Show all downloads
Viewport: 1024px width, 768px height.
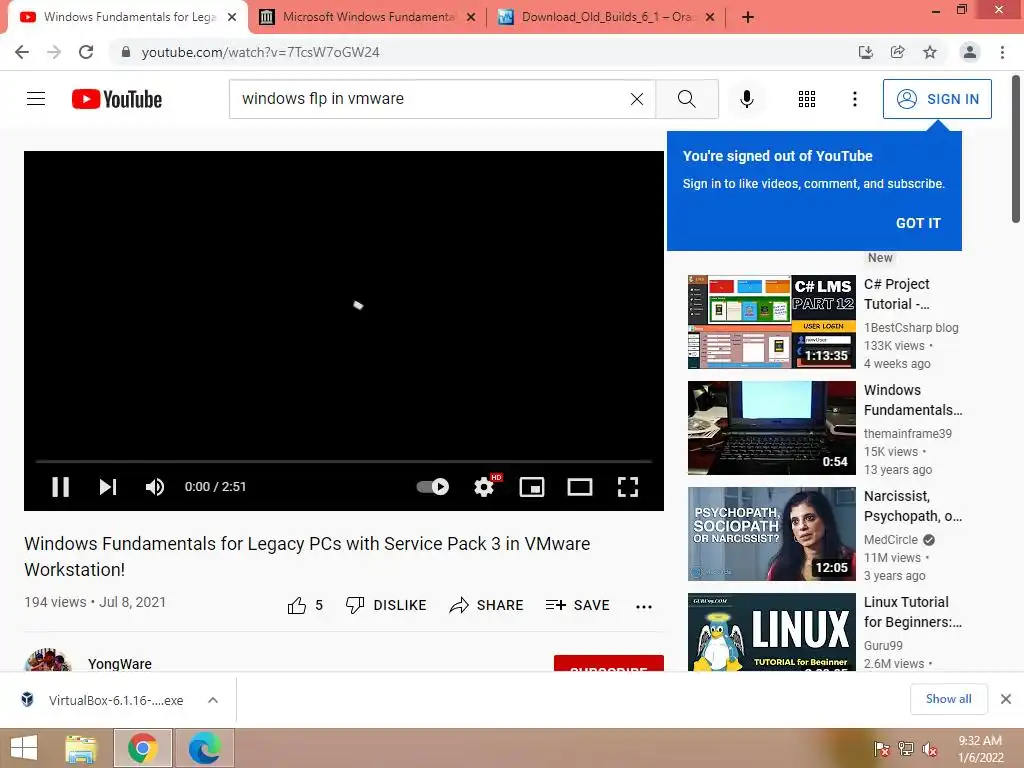[x=948, y=699]
